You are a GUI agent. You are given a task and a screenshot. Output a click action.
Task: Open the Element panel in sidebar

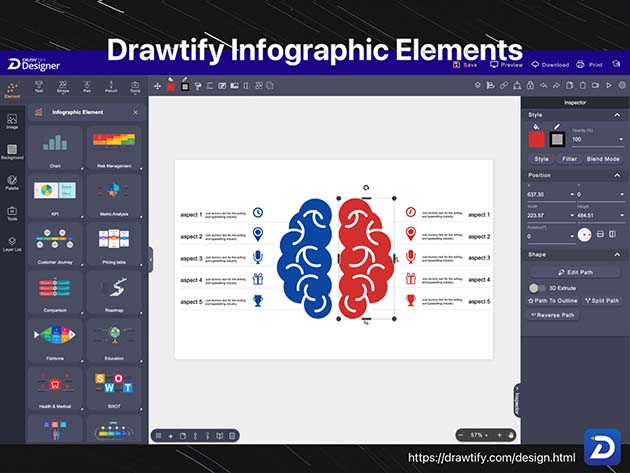point(12,90)
